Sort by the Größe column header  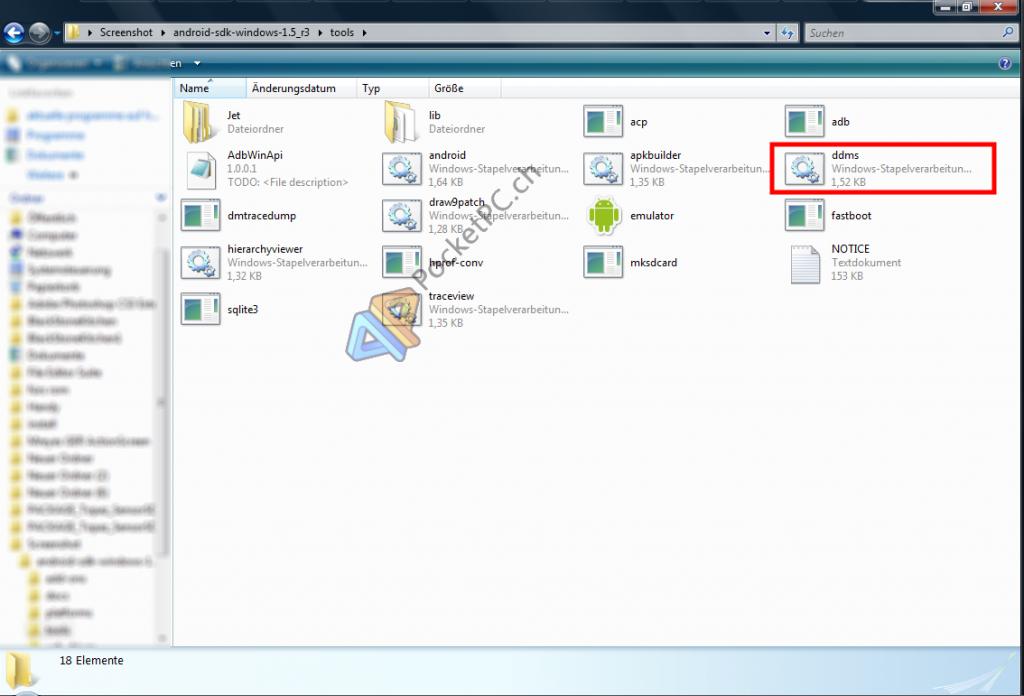point(464,88)
